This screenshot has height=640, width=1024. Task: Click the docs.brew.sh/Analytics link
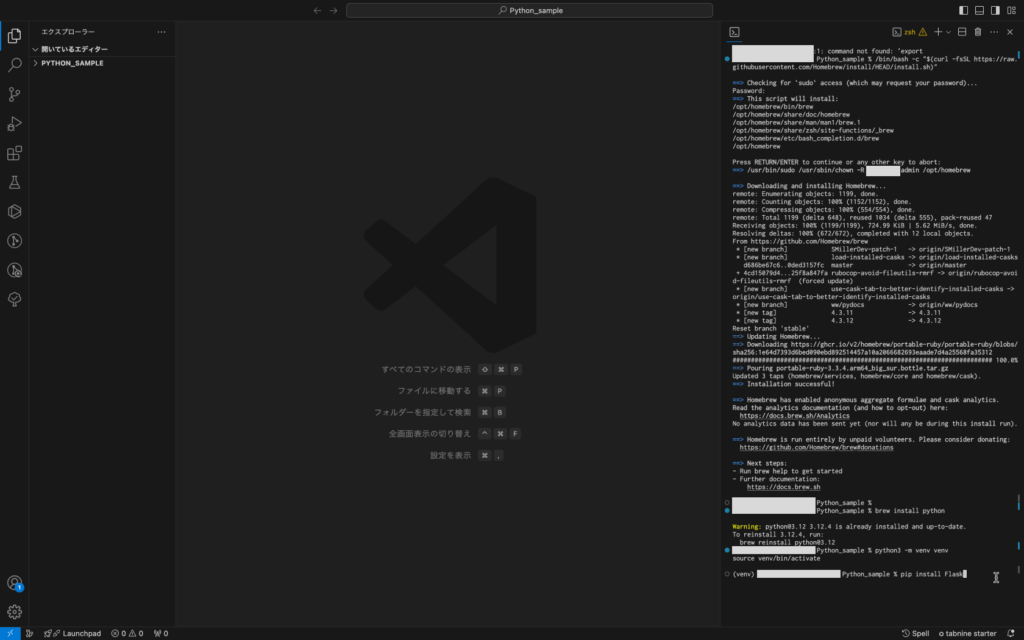point(779,415)
